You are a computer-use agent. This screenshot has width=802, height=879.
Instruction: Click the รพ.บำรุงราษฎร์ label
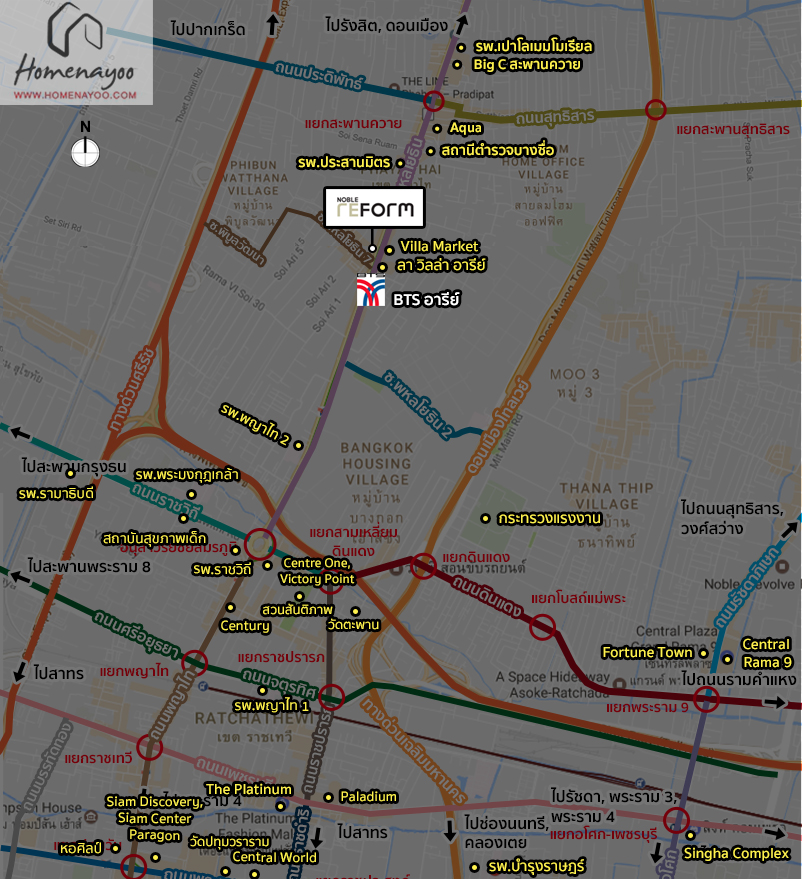(x=536, y=867)
